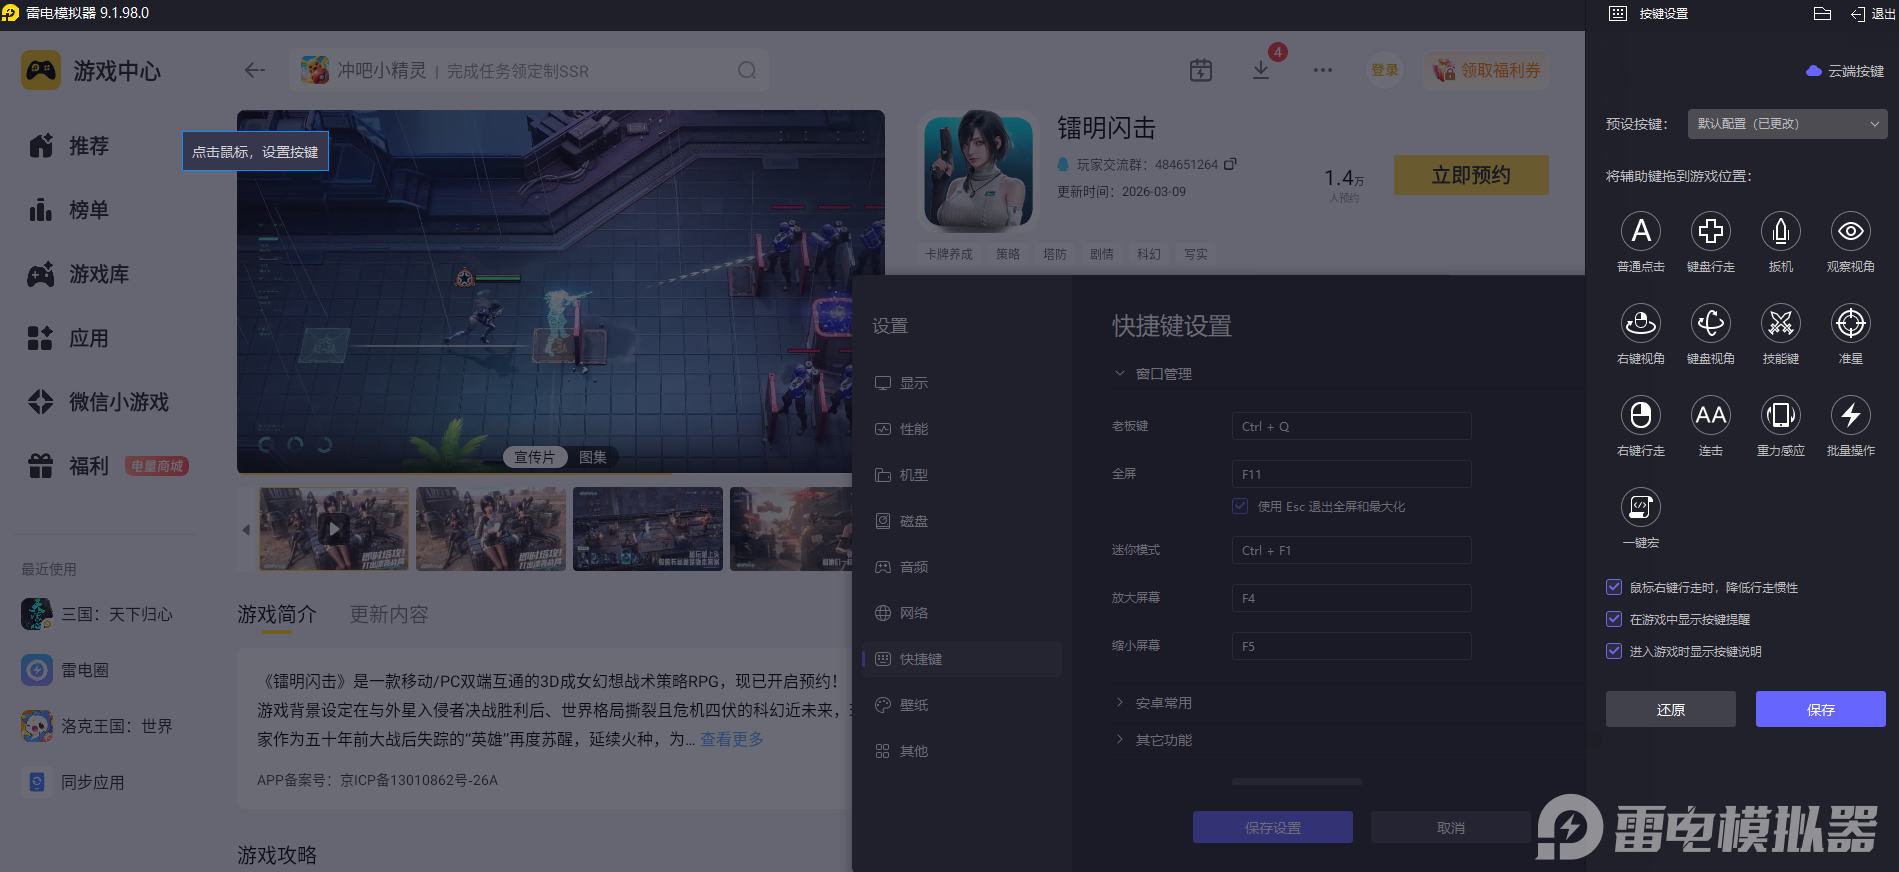
Task: Toggle 使用 Esc 退出全屏和最大化 checkbox
Action: pos(1240,506)
